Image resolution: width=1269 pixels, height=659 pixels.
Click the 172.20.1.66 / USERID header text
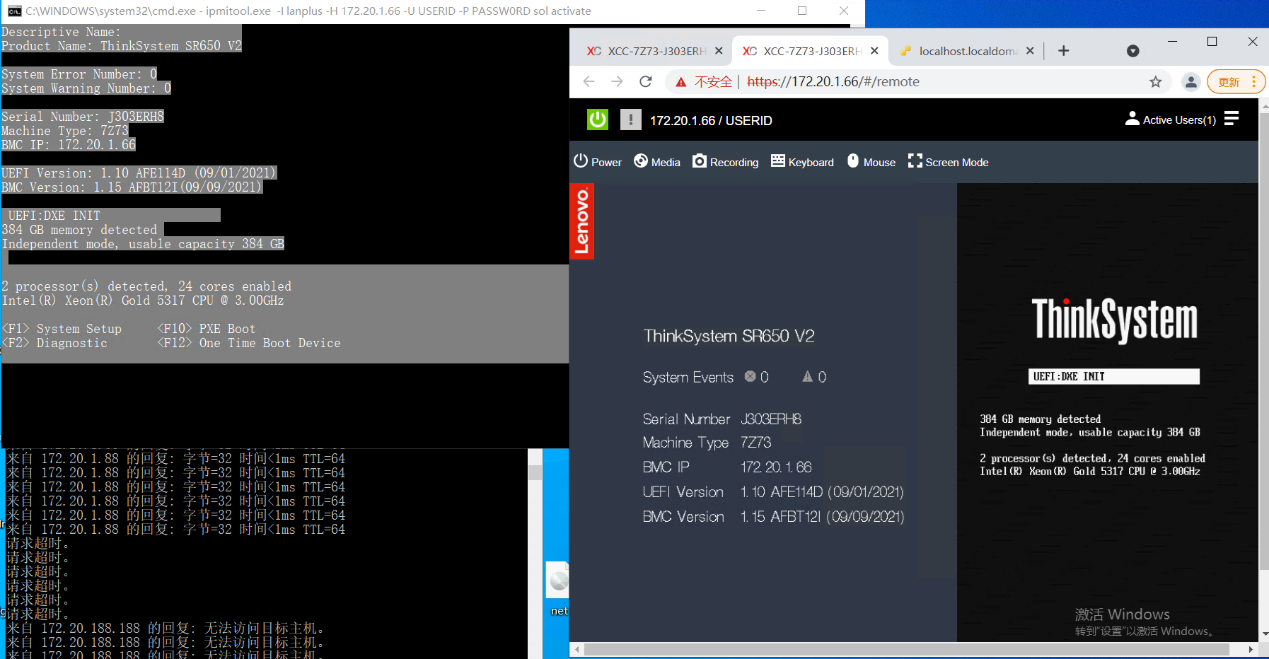coord(711,120)
